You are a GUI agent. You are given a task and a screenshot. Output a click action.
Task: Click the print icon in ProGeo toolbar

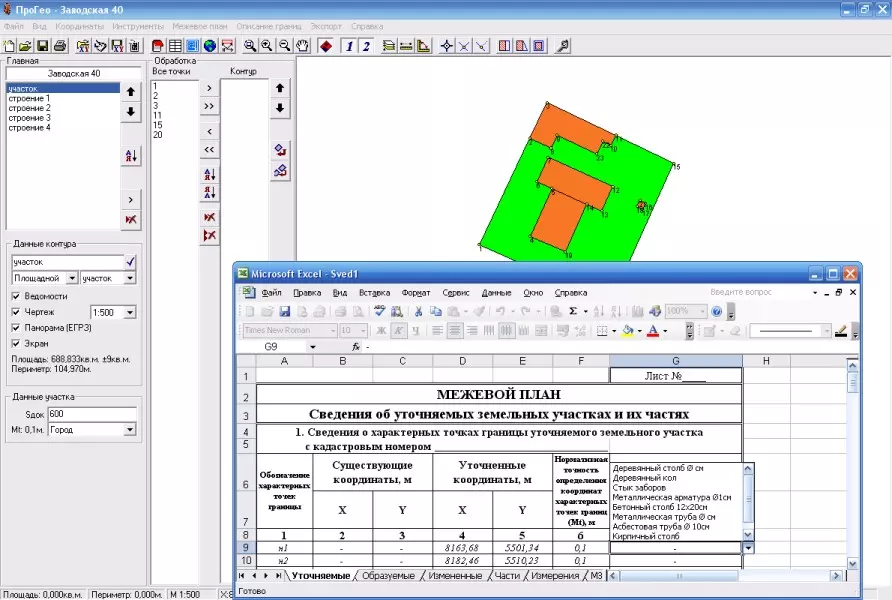click(x=60, y=46)
